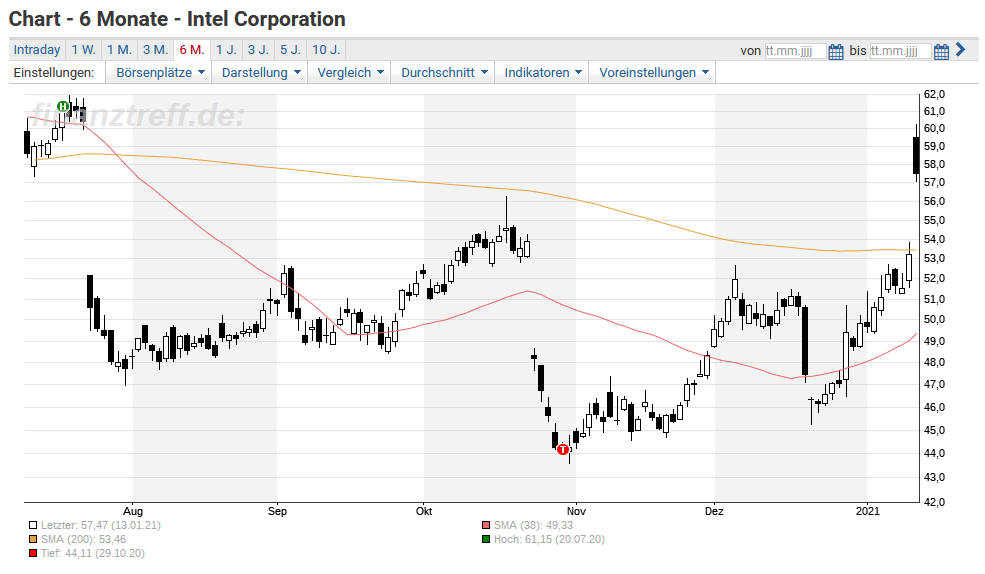This screenshot has width=985, height=574.
Task: Click the '53,0' y-axis price label
Action: [x=934, y=258]
